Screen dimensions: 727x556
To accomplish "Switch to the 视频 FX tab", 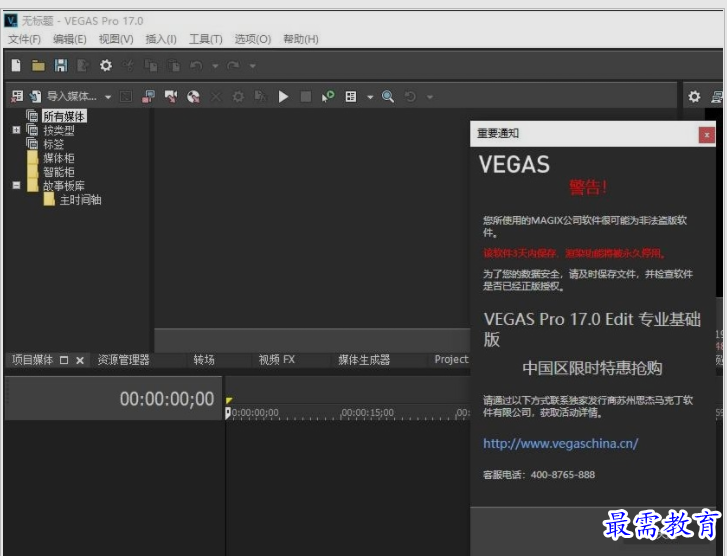I will click(277, 360).
